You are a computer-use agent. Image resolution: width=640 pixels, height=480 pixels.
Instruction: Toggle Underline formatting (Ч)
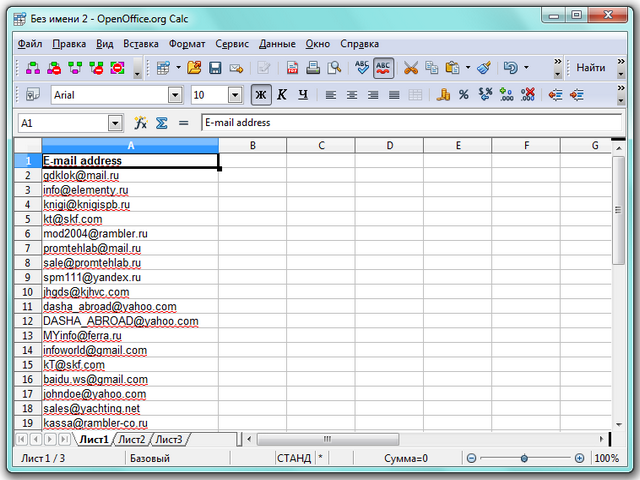(303, 95)
